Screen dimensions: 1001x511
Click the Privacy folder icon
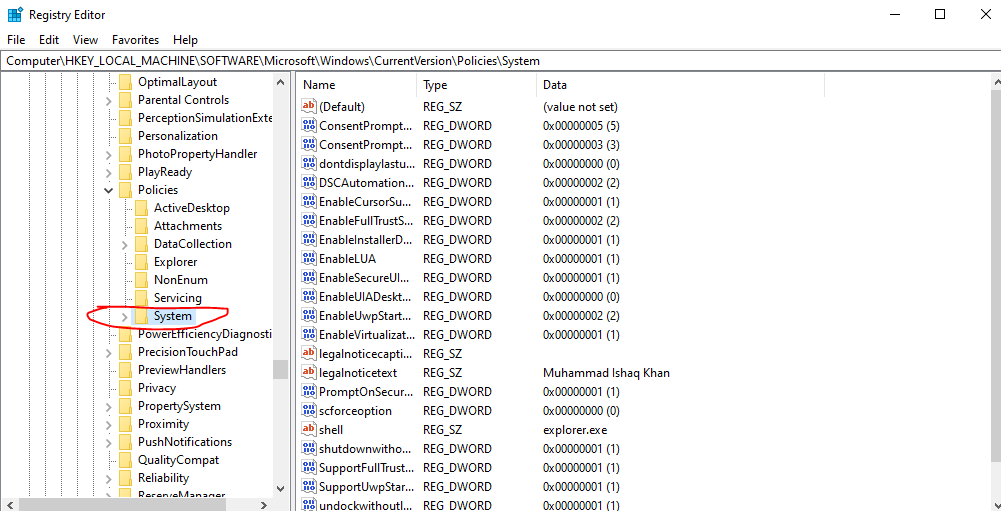tap(125, 388)
